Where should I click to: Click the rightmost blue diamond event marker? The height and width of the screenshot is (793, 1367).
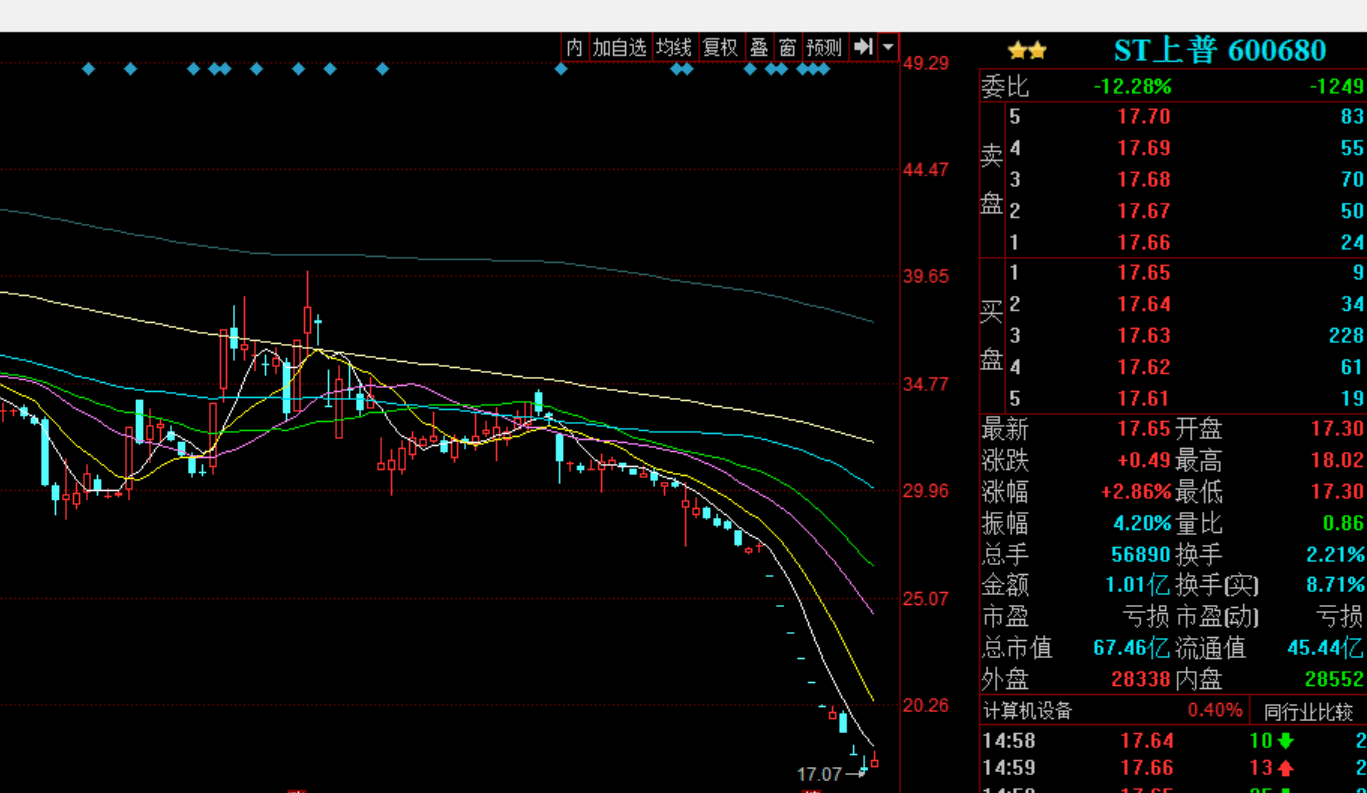[x=824, y=69]
